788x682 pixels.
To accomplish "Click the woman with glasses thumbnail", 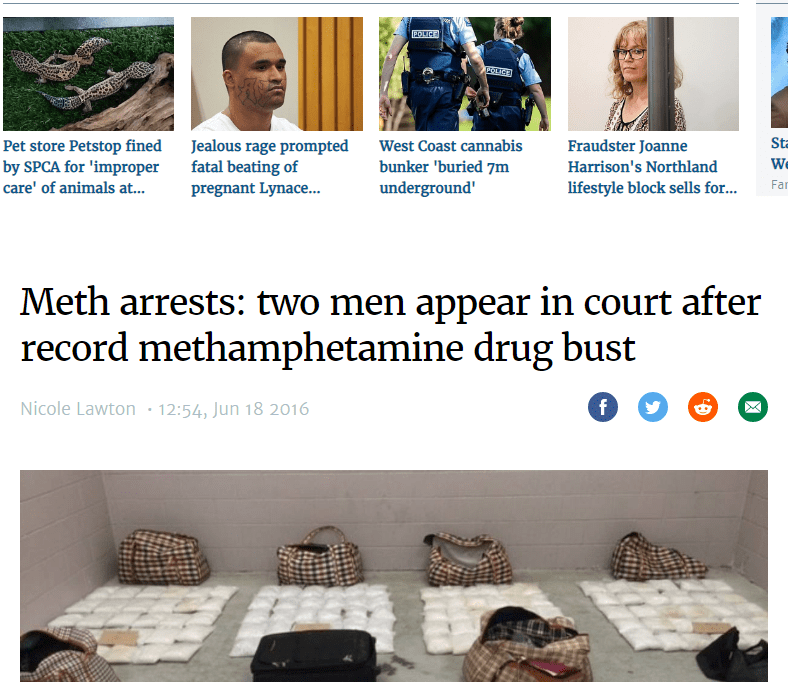I will 653,74.
